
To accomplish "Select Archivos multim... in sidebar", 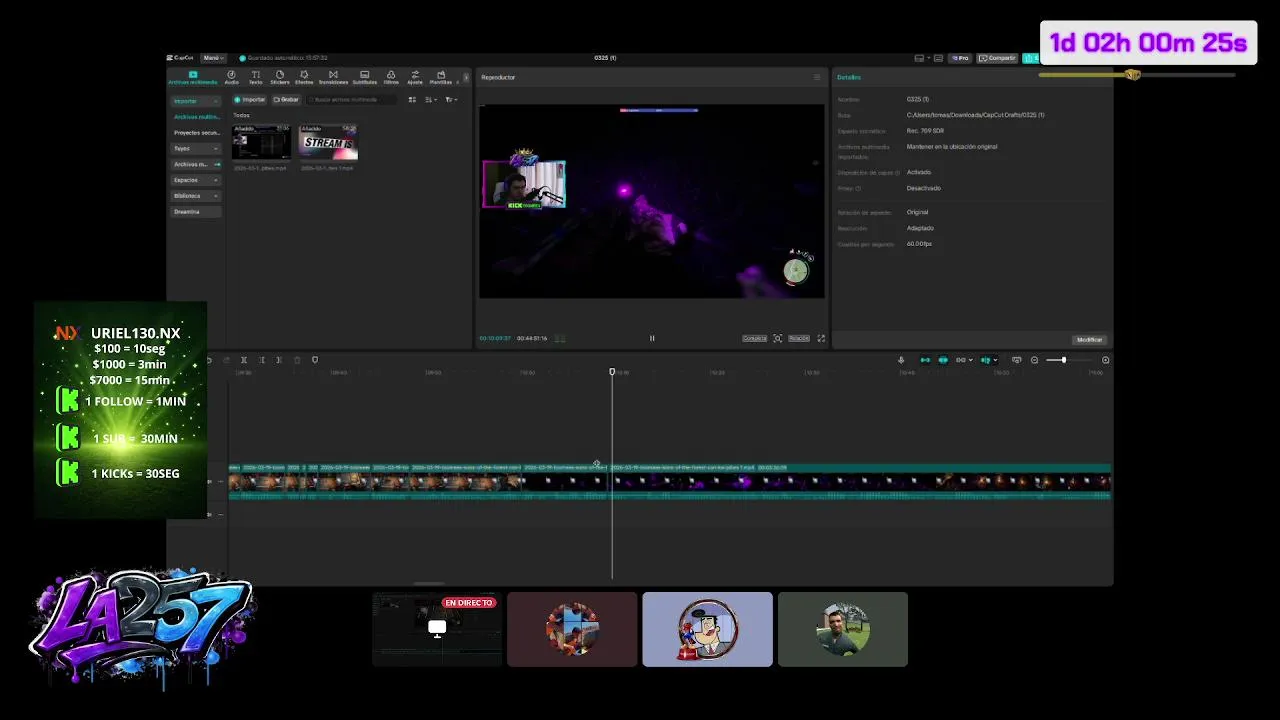I will (x=196, y=117).
